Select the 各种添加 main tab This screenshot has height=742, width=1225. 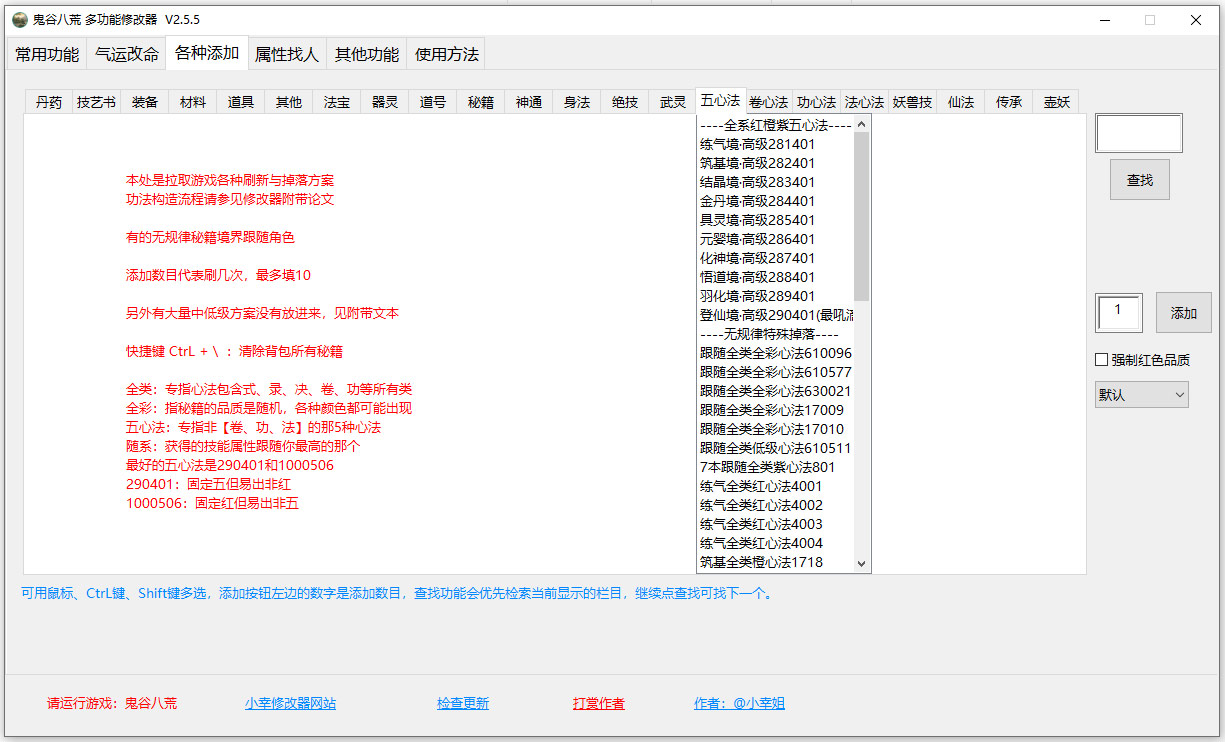[x=207, y=53]
